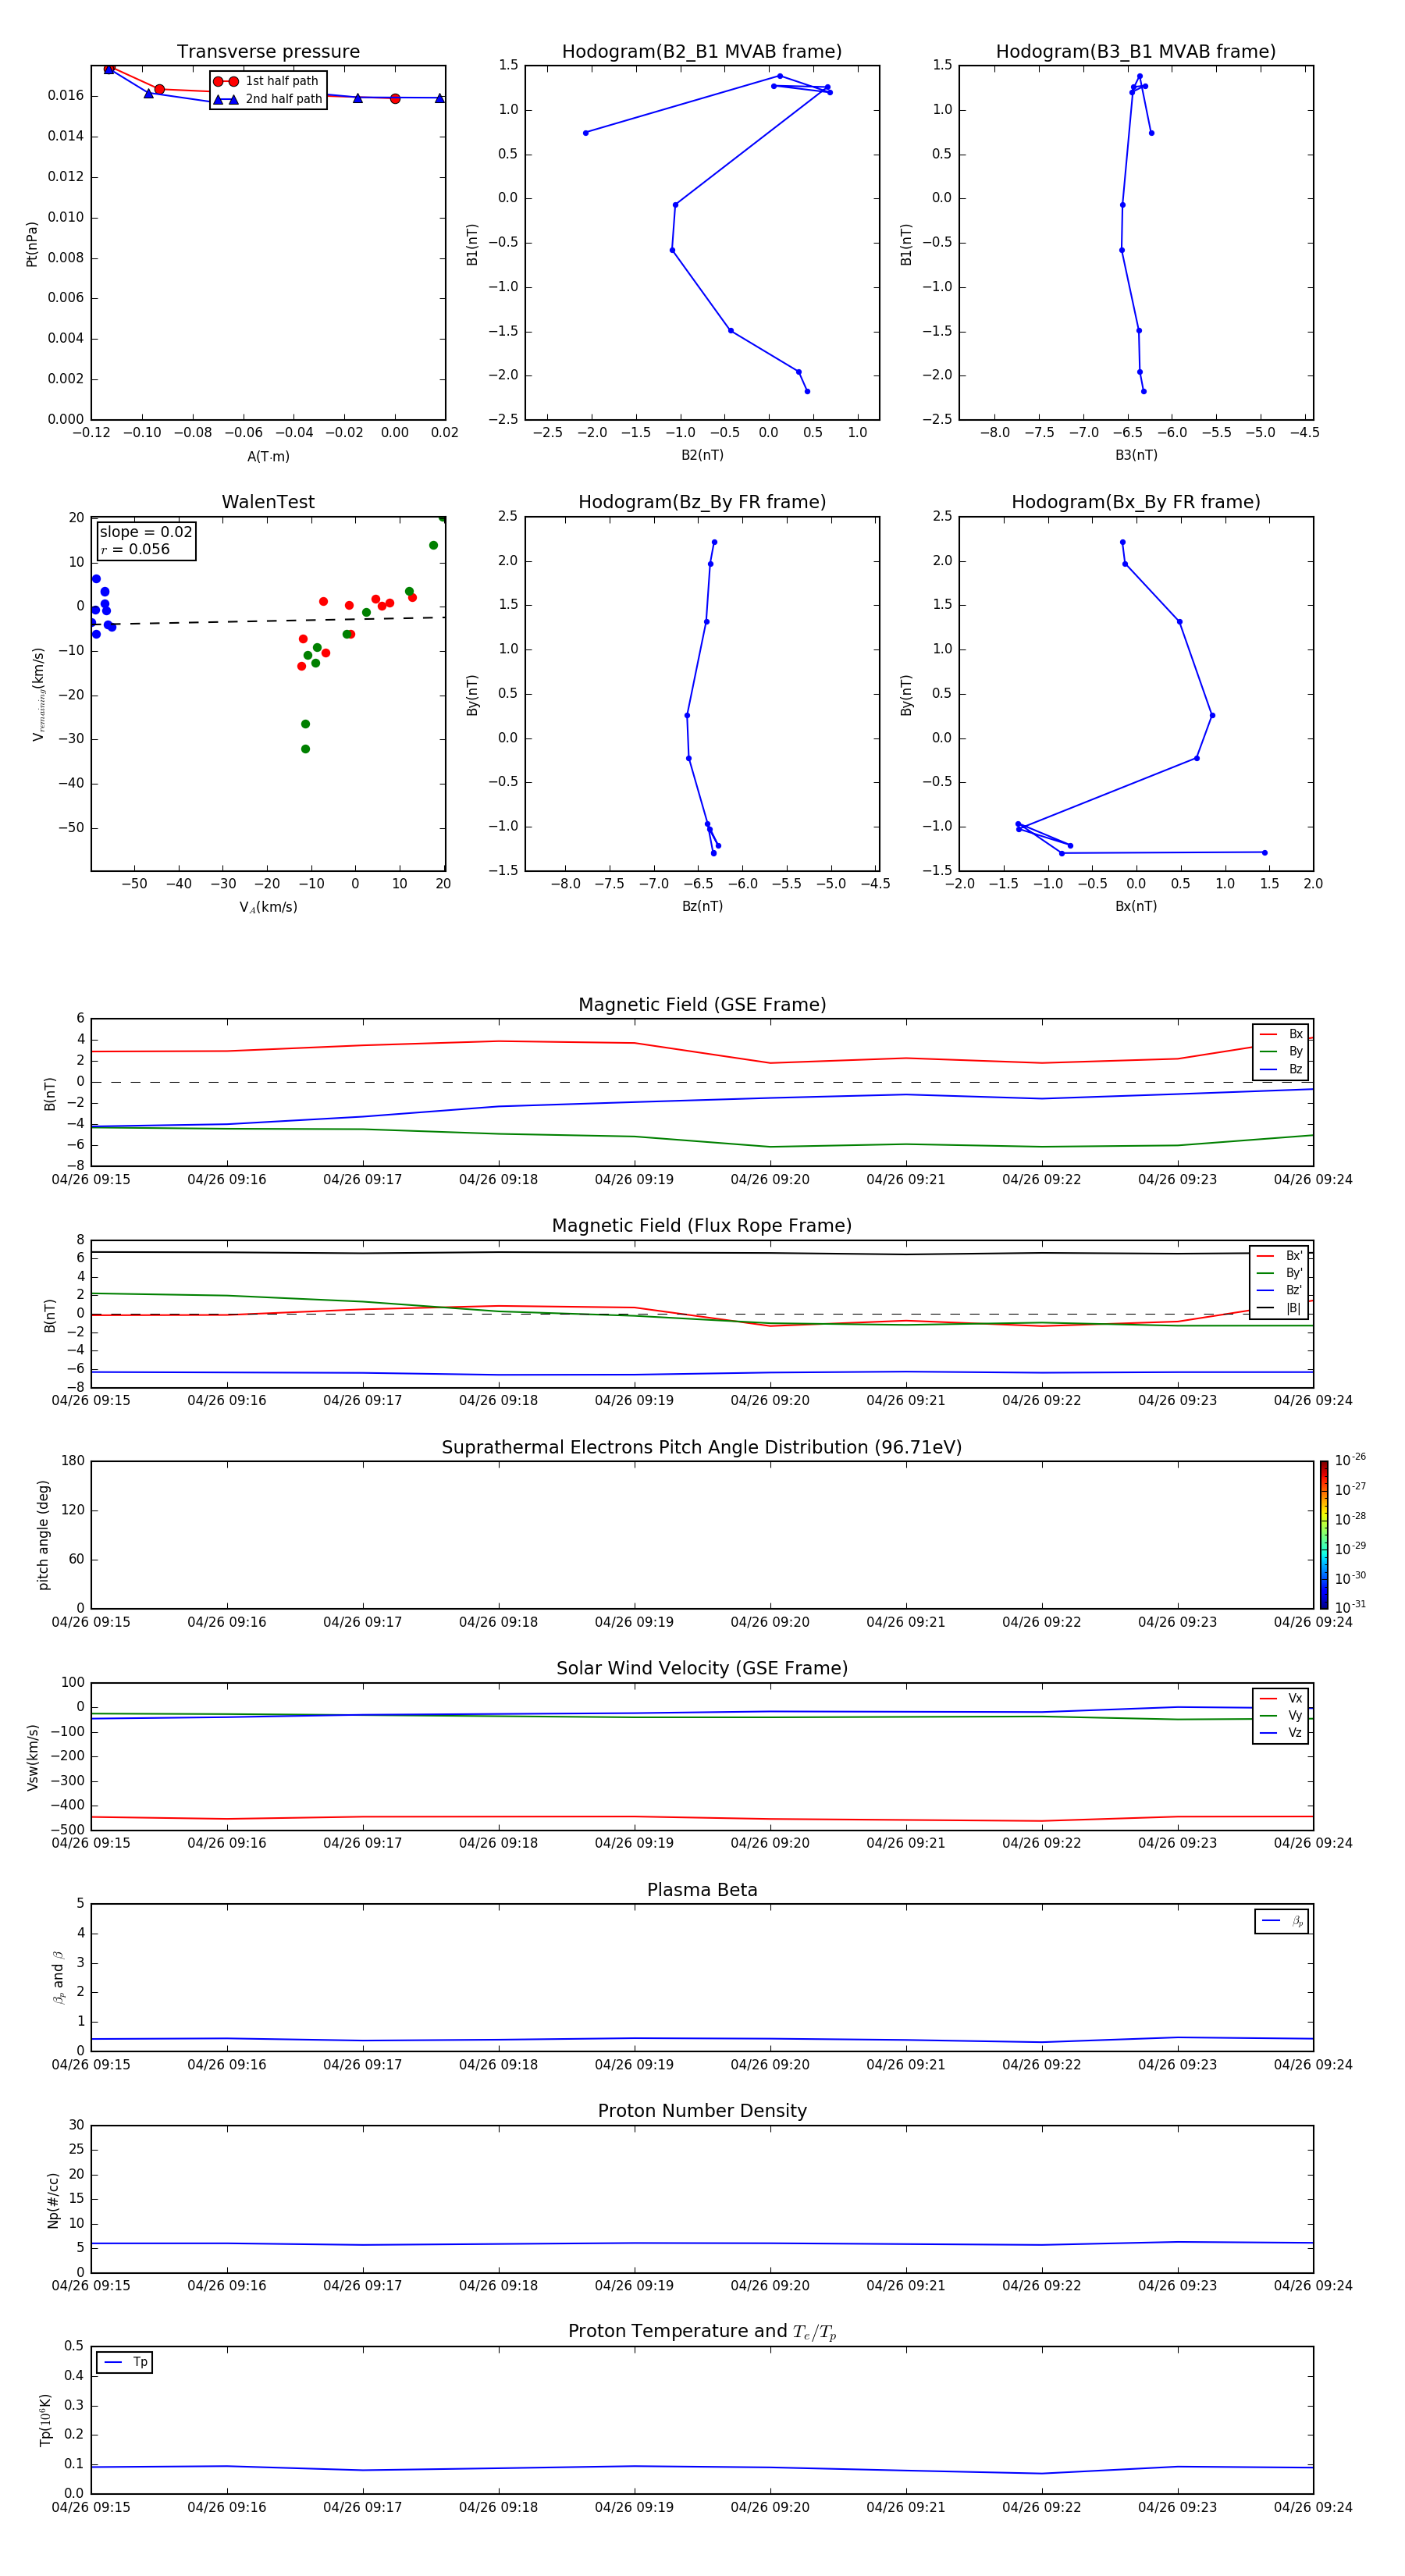Click the 'WalenTest' plot title
The image size is (1405, 2576).
268,502
